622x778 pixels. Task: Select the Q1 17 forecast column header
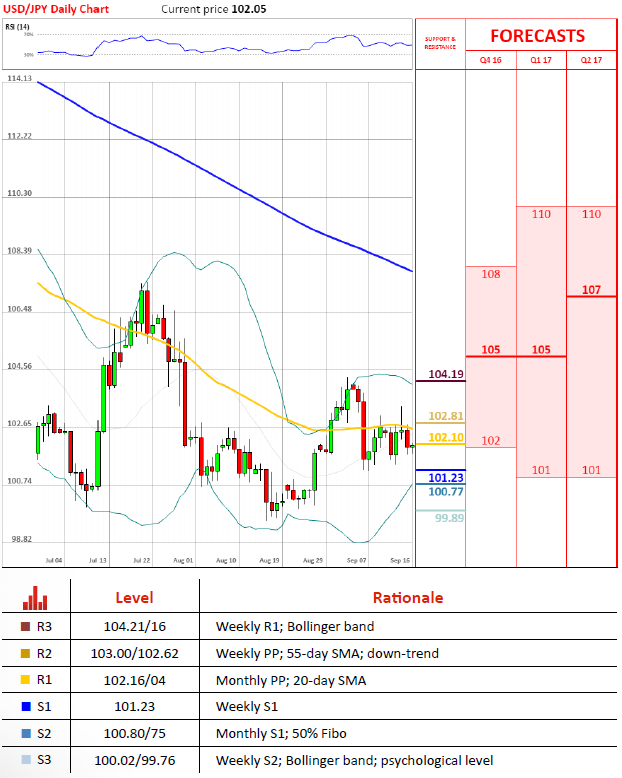click(x=541, y=60)
